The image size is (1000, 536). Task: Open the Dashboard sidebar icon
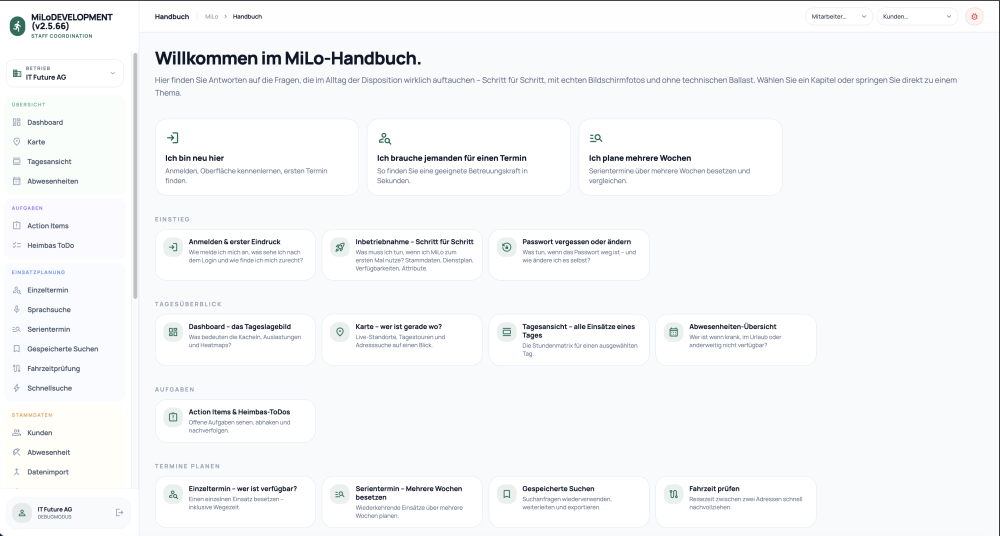click(17, 122)
